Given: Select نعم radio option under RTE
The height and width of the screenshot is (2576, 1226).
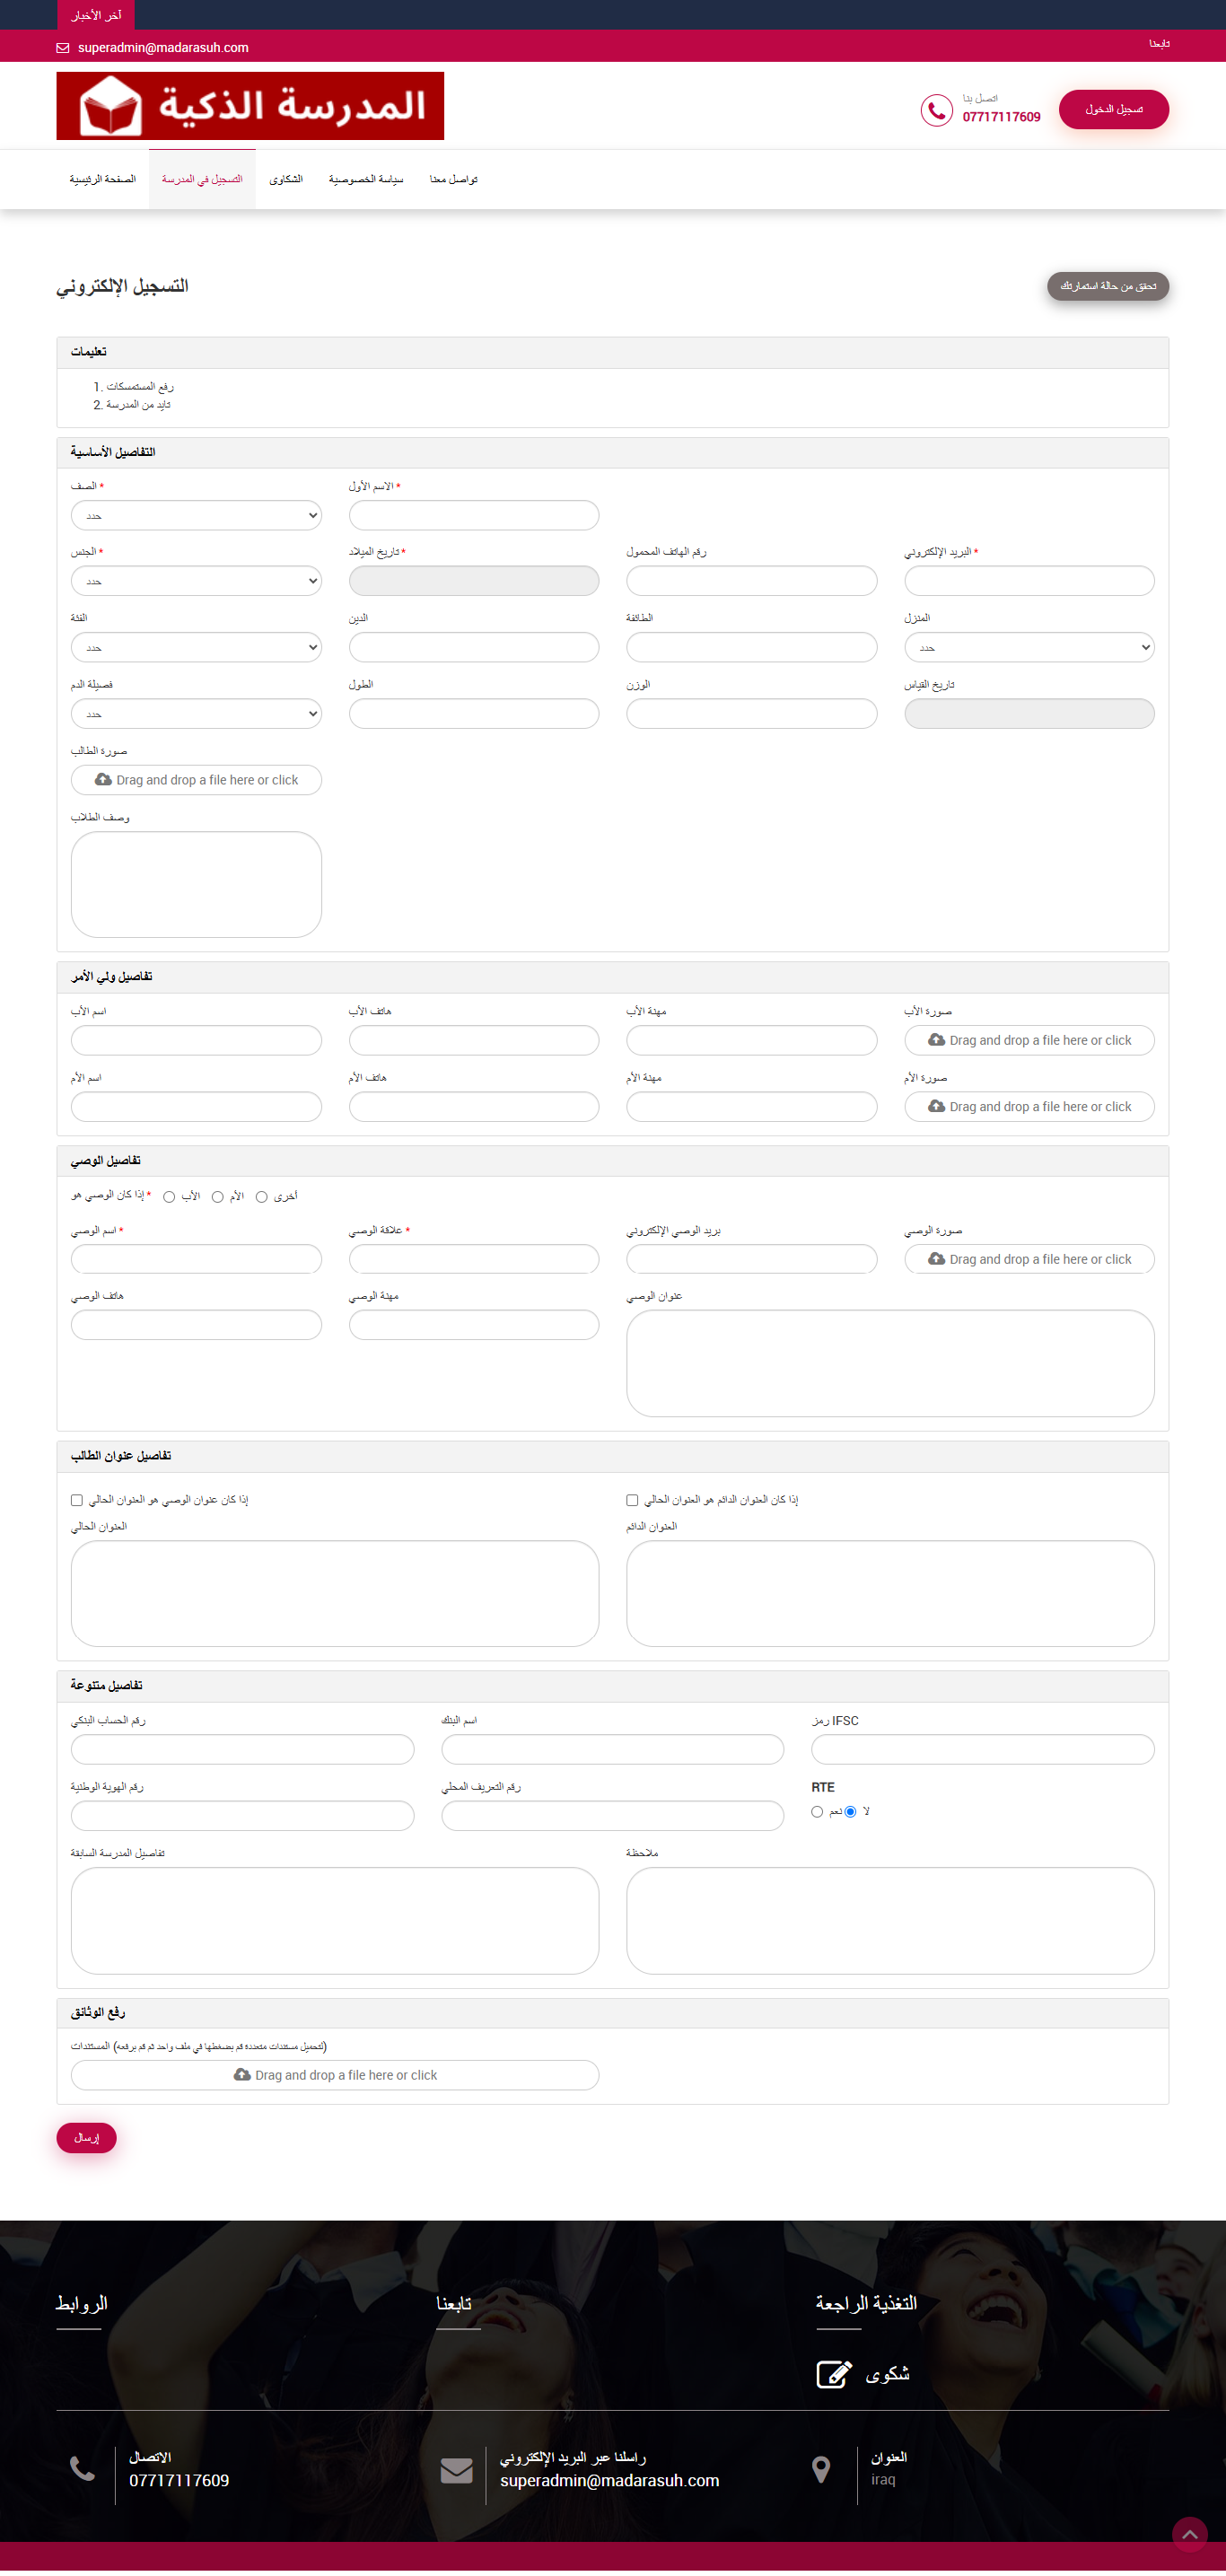Looking at the screenshot, I should 817,1812.
